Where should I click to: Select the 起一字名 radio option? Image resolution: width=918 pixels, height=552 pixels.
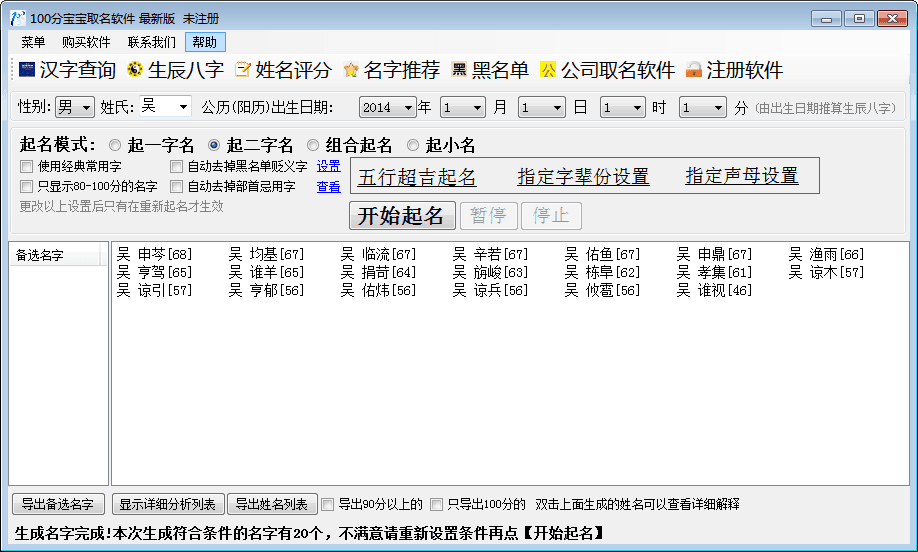[x=115, y=145]
